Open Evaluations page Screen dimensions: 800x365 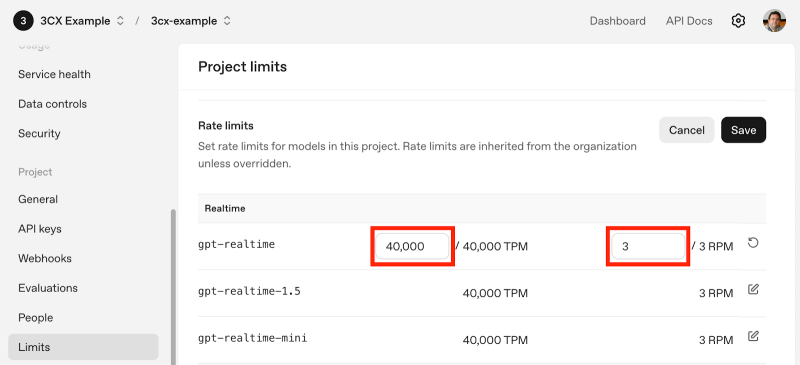point(48,288)
